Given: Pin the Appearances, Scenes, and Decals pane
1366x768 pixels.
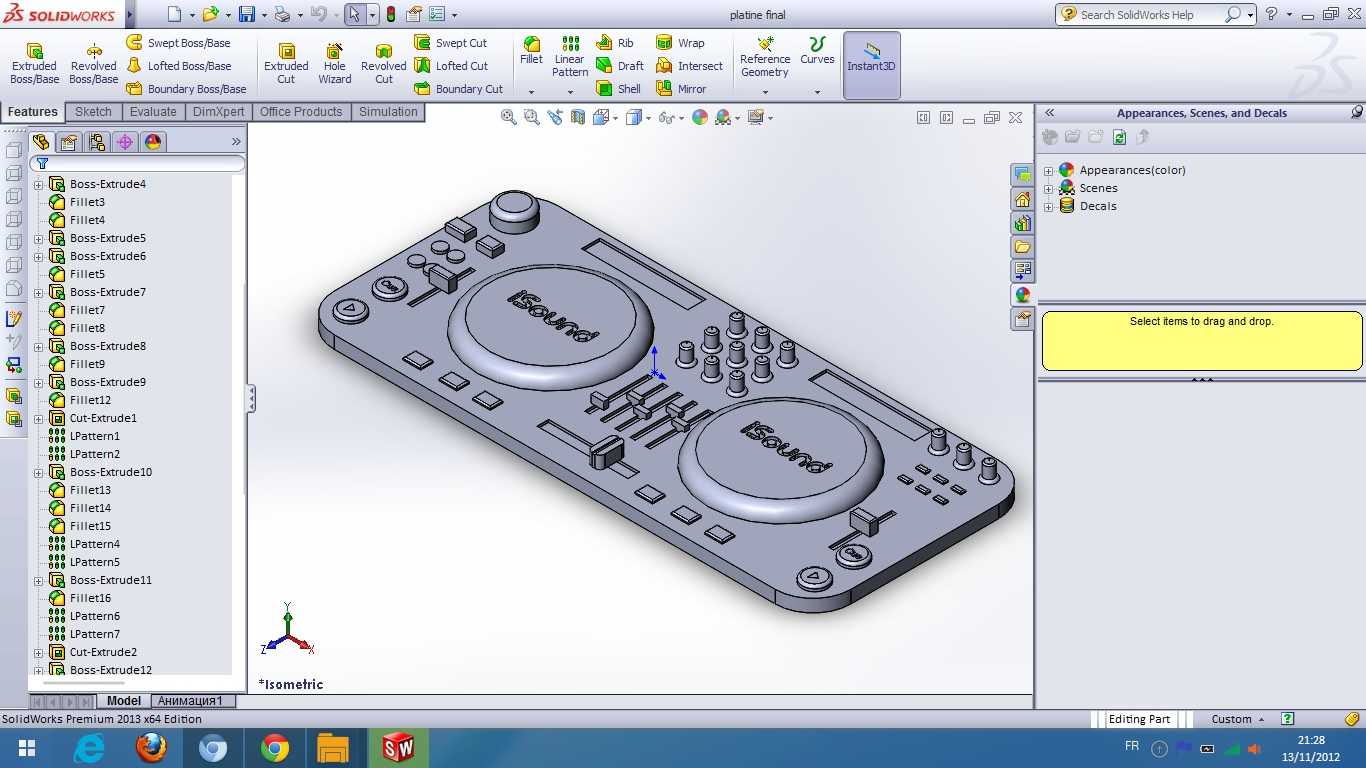Looking at the screenshot, I should (1357, 113).
